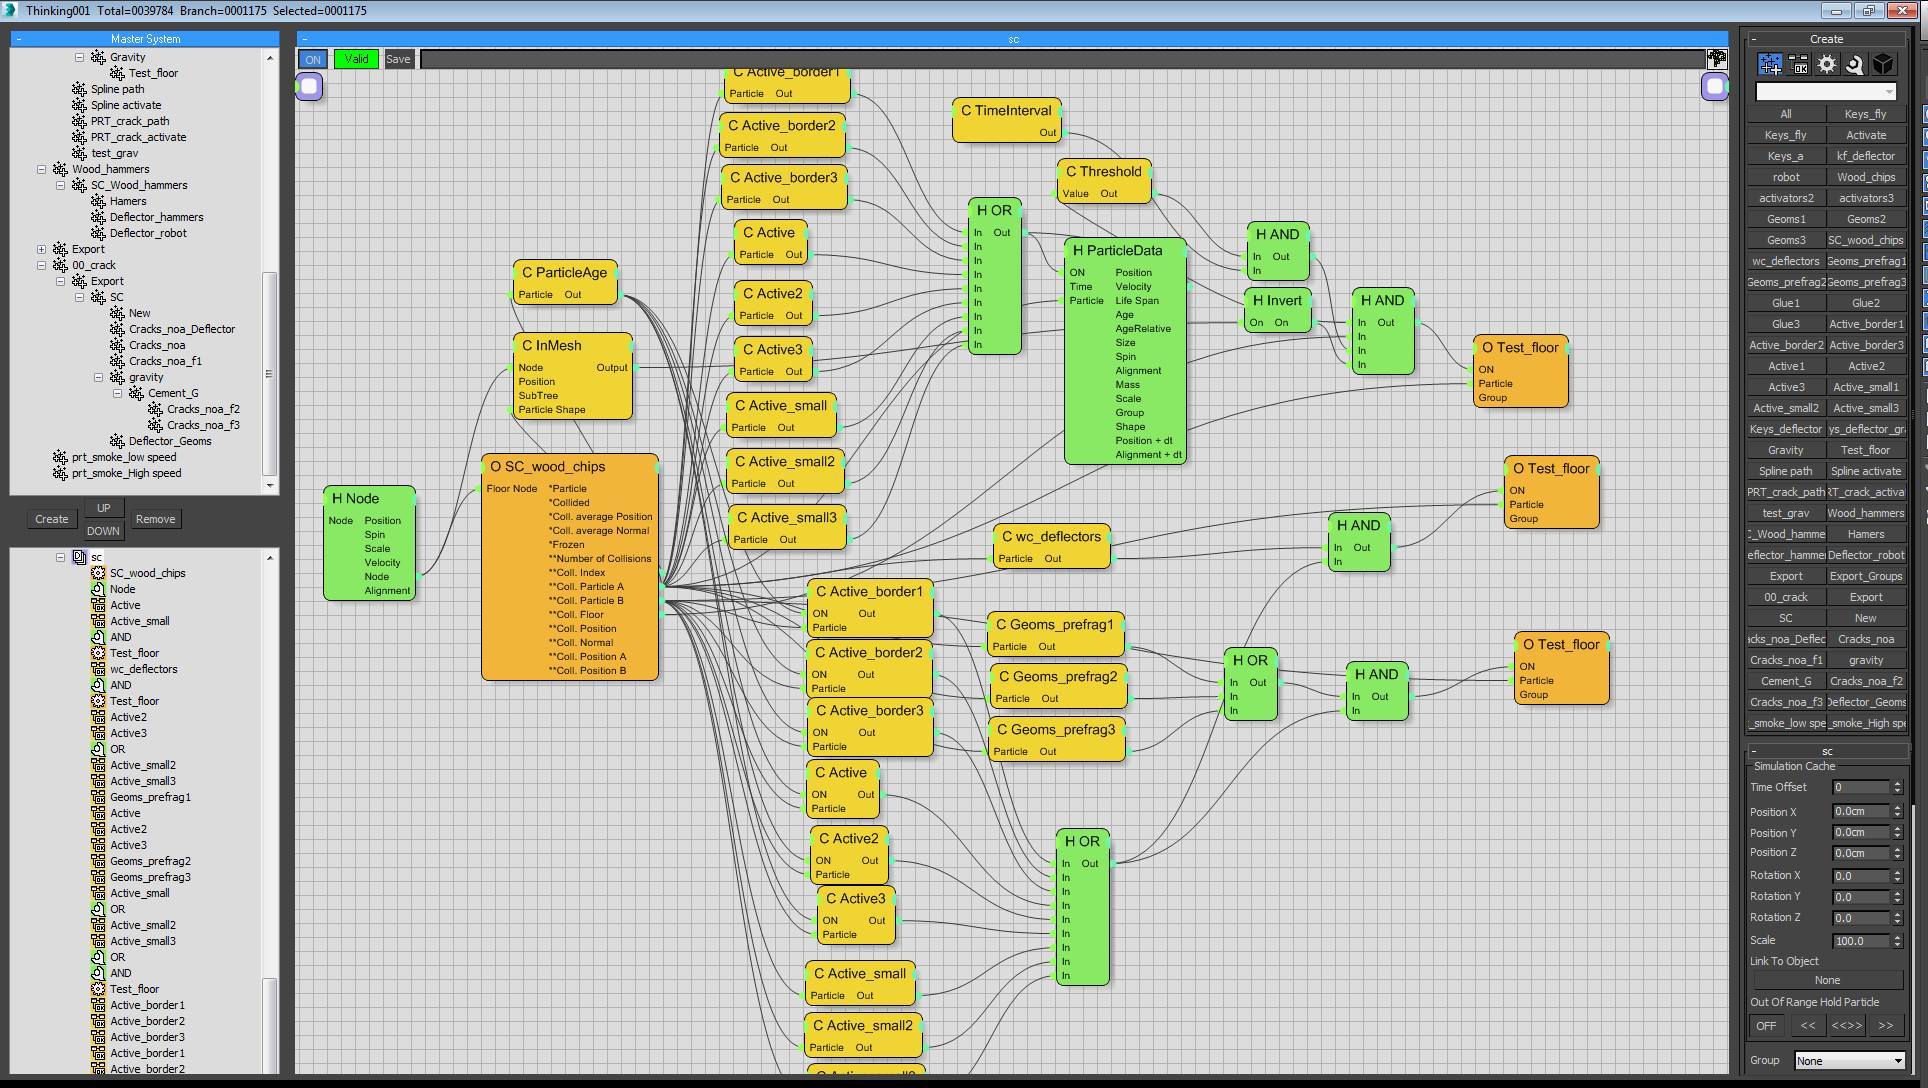Select the particle operators create icon
This screenshot has width=1928, height=1088.
pos(1770,64)
